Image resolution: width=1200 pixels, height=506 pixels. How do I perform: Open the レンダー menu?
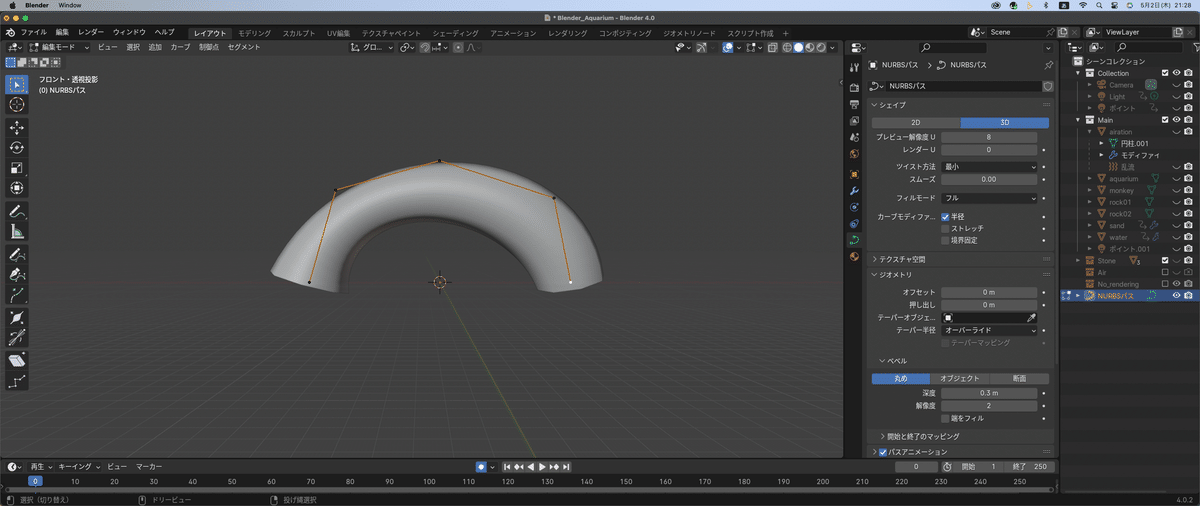[x=90, y=33]
